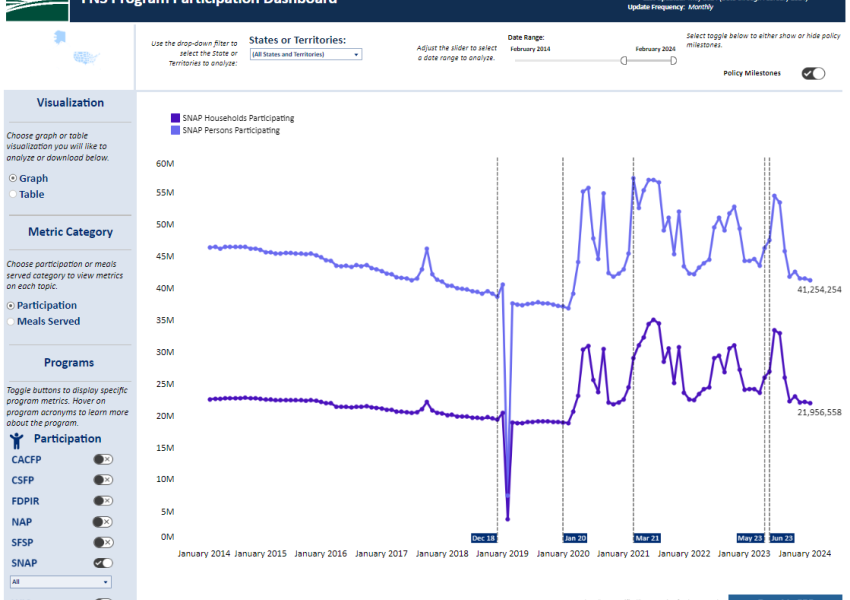The height and width of the screenshot is (600, 850).
Task: Click the January 2014 x-axis label
Action: (204, 553)
